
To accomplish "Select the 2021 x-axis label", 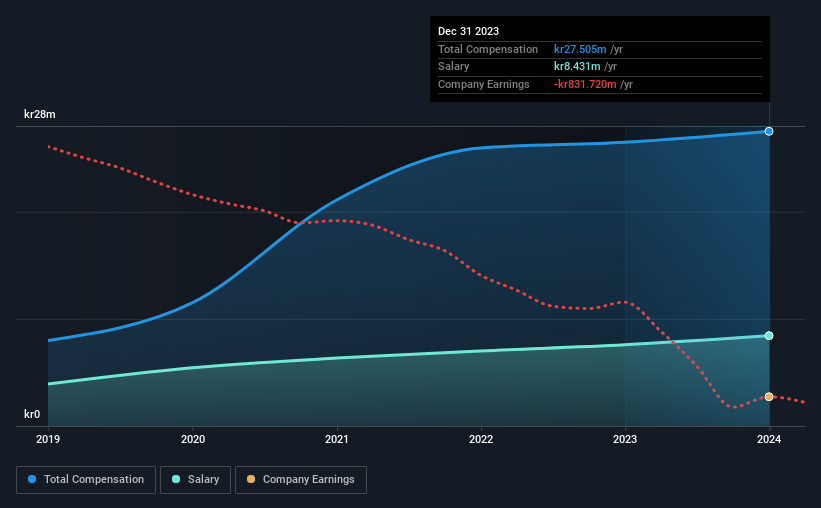I will [337, 439].
